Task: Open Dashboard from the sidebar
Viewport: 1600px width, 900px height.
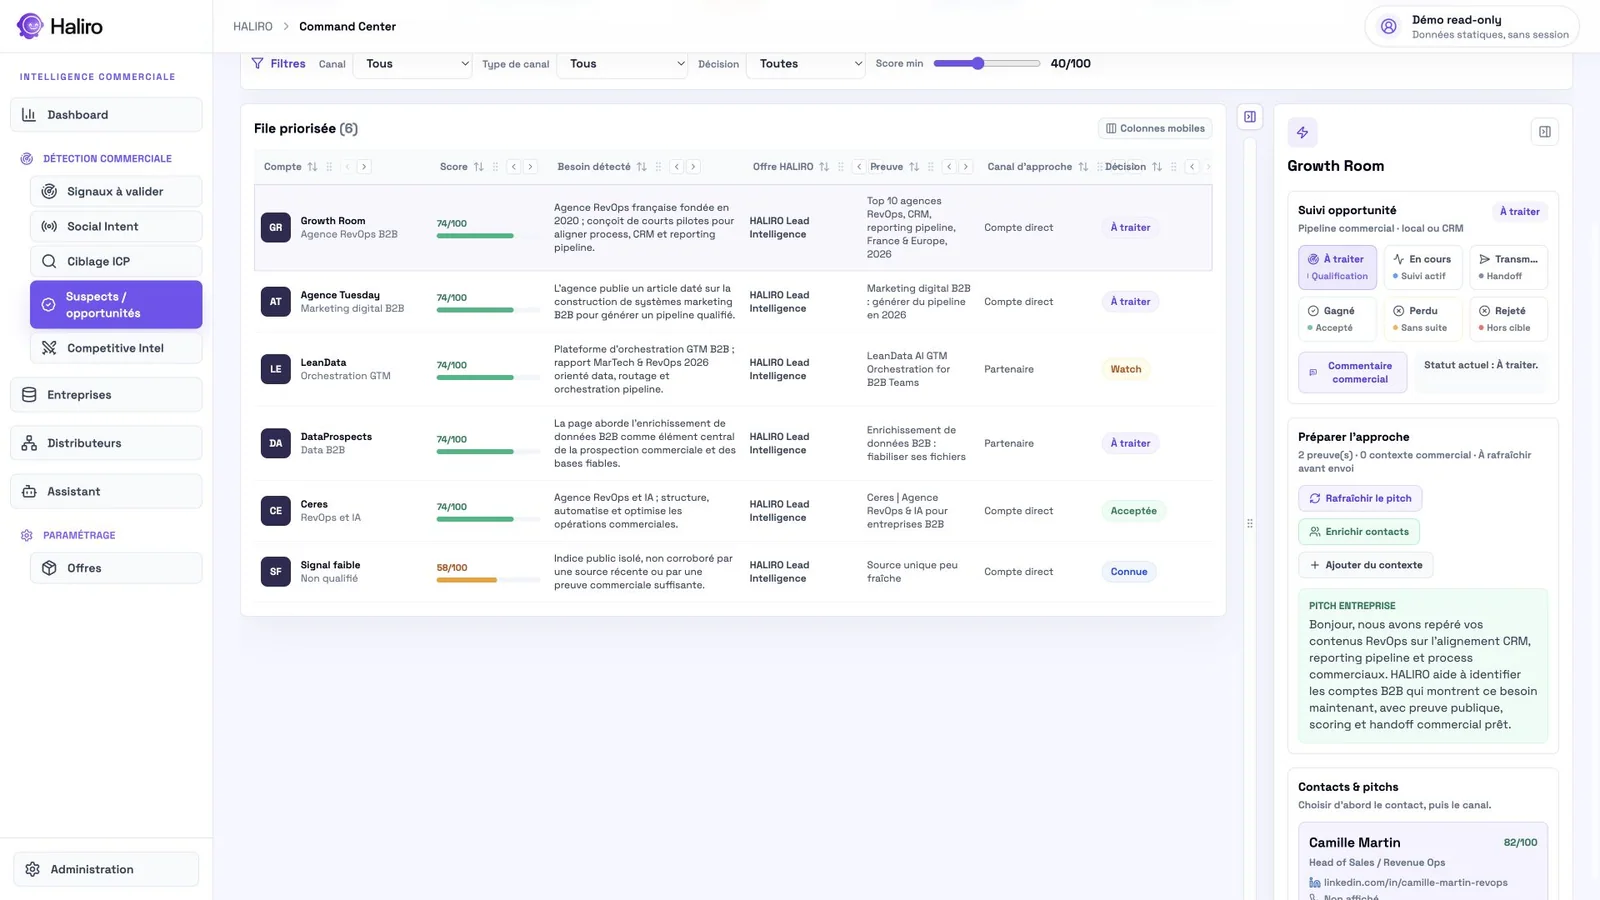Action: point(106,115)
